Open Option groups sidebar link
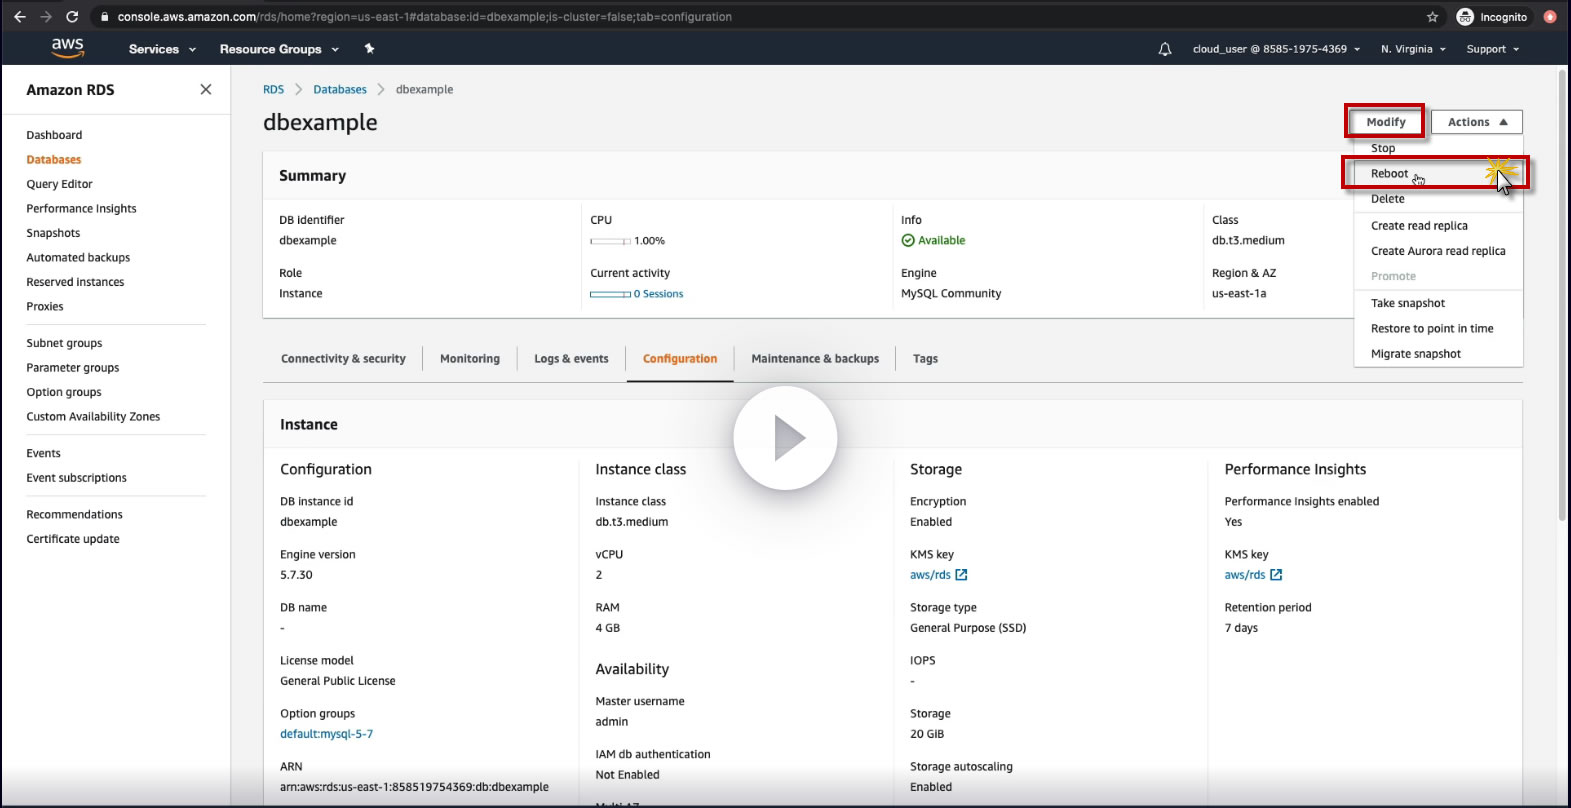1571x808 pixels. (64, 392)
